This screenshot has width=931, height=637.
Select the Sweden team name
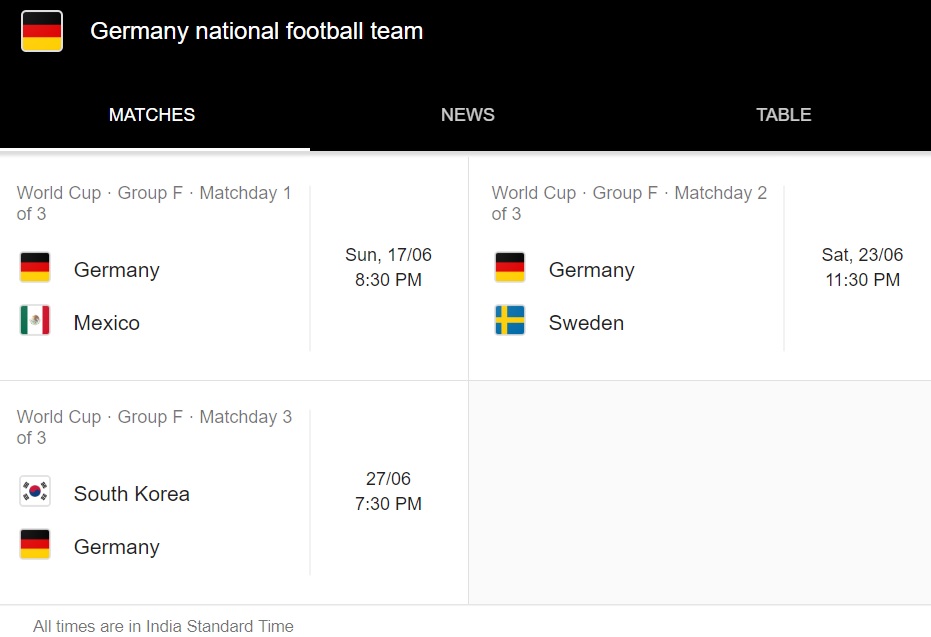(586, 323)
